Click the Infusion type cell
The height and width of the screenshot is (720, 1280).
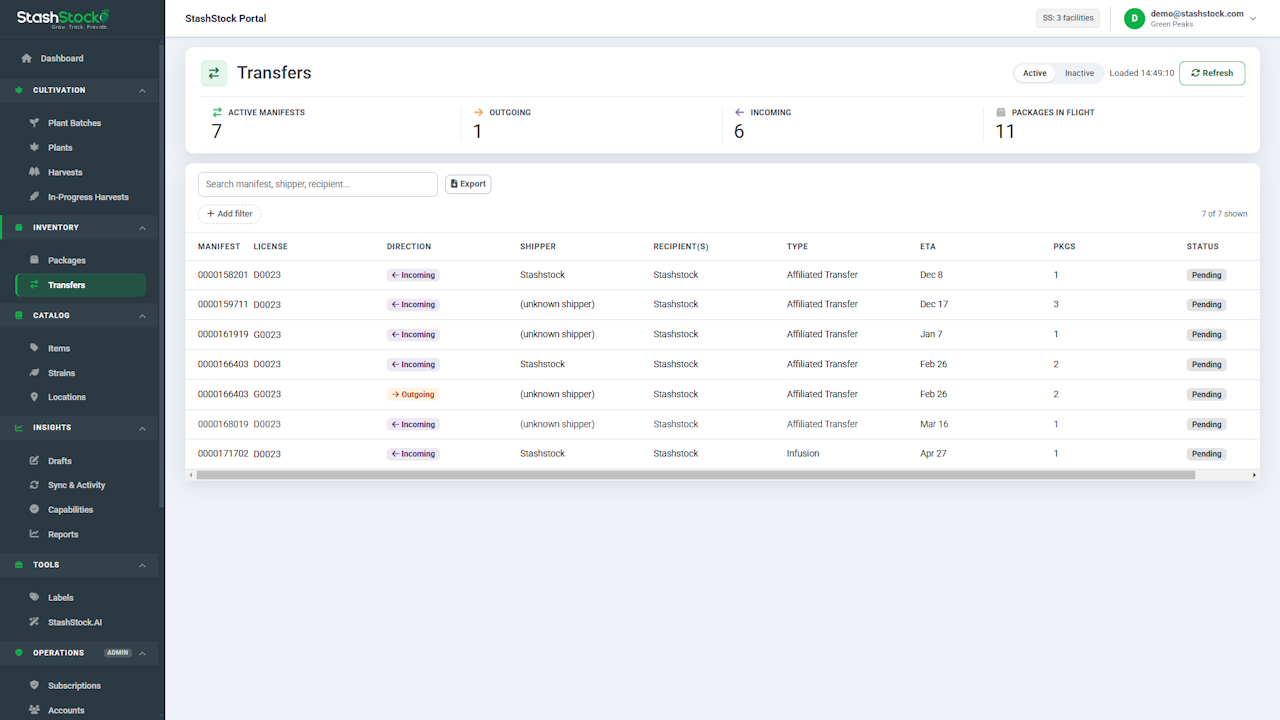pos(803,454)
